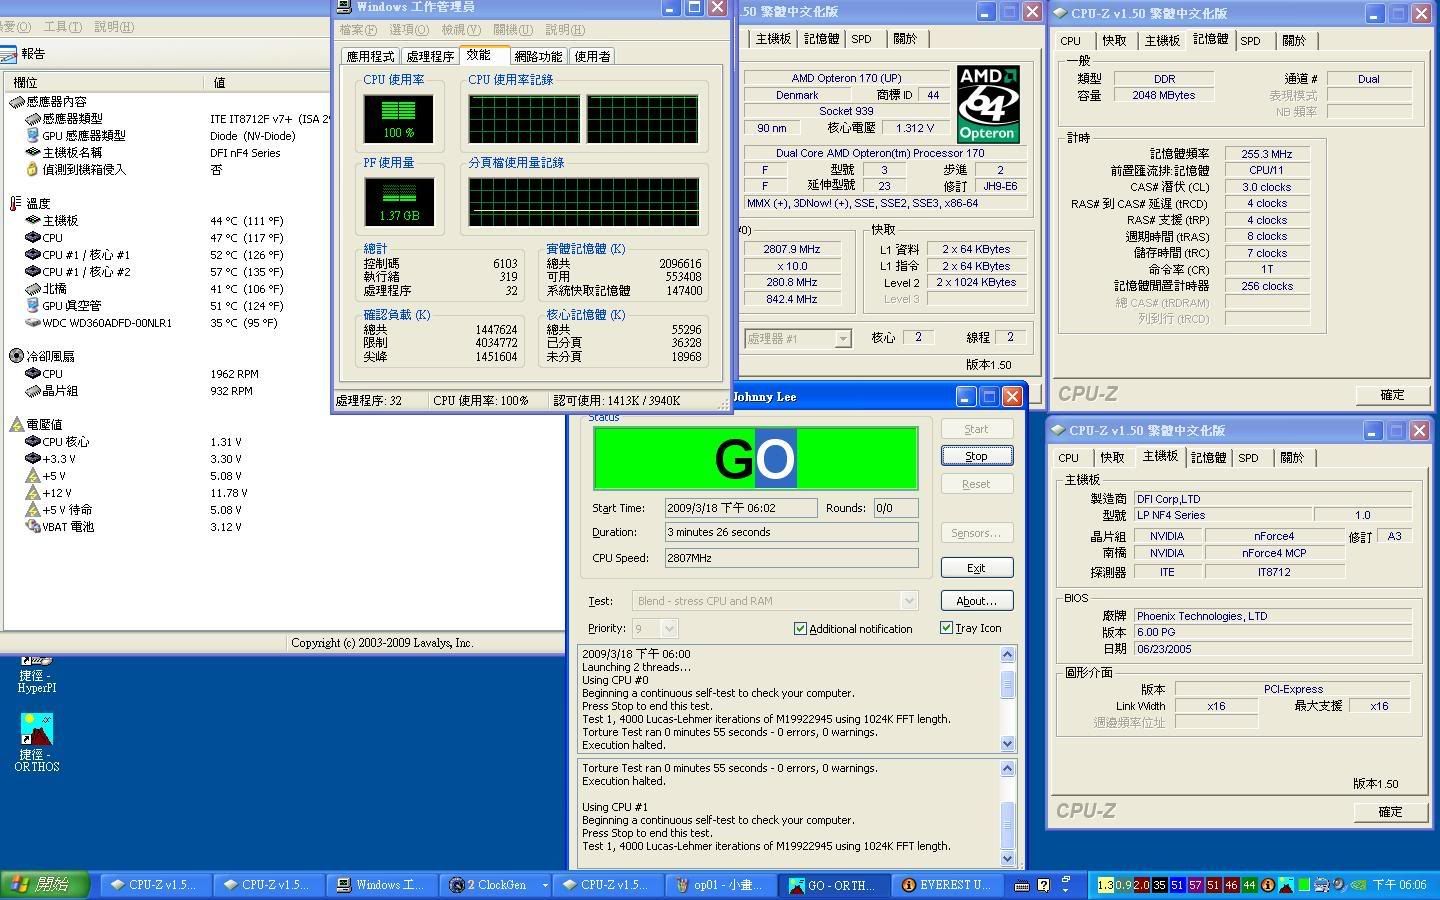Toggle the Additional notification checkbox
This screenshot has width=1440, height=900.
pyautogui.click(x=800, y=629)
